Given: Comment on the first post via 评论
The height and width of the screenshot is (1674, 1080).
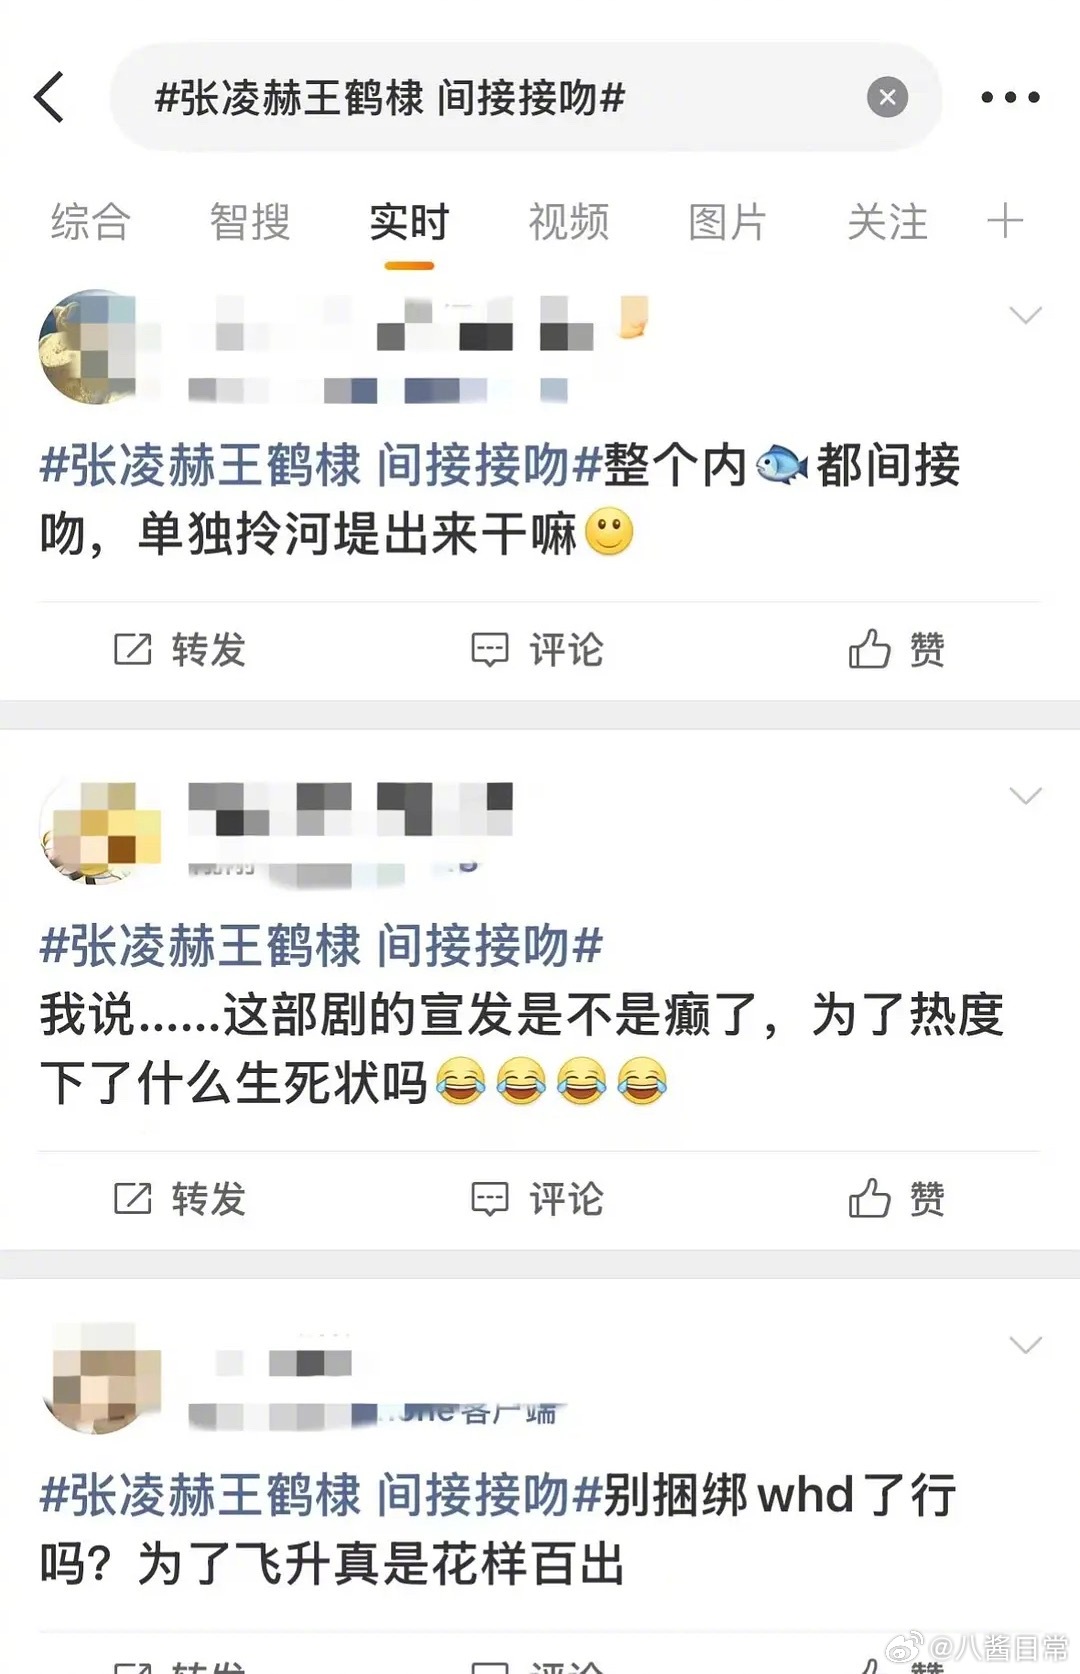Looking at the screenshot, I should 537,650.
